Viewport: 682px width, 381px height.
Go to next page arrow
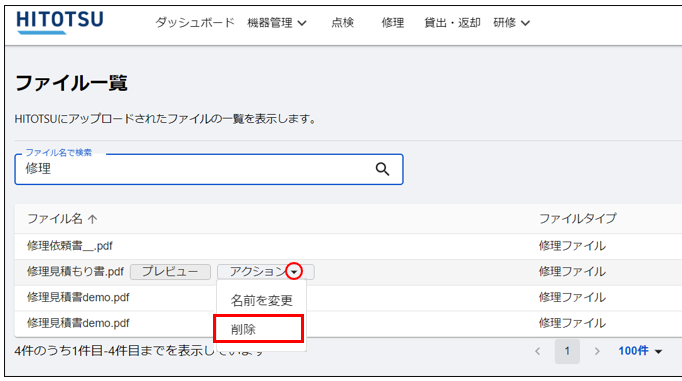click(x=597, y=351)
